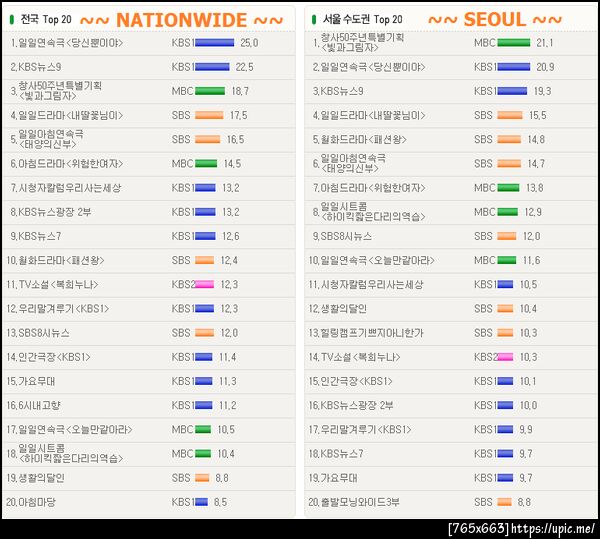Click the rating value 10.1
Screen dimensions: 600x539
(528, 381)
